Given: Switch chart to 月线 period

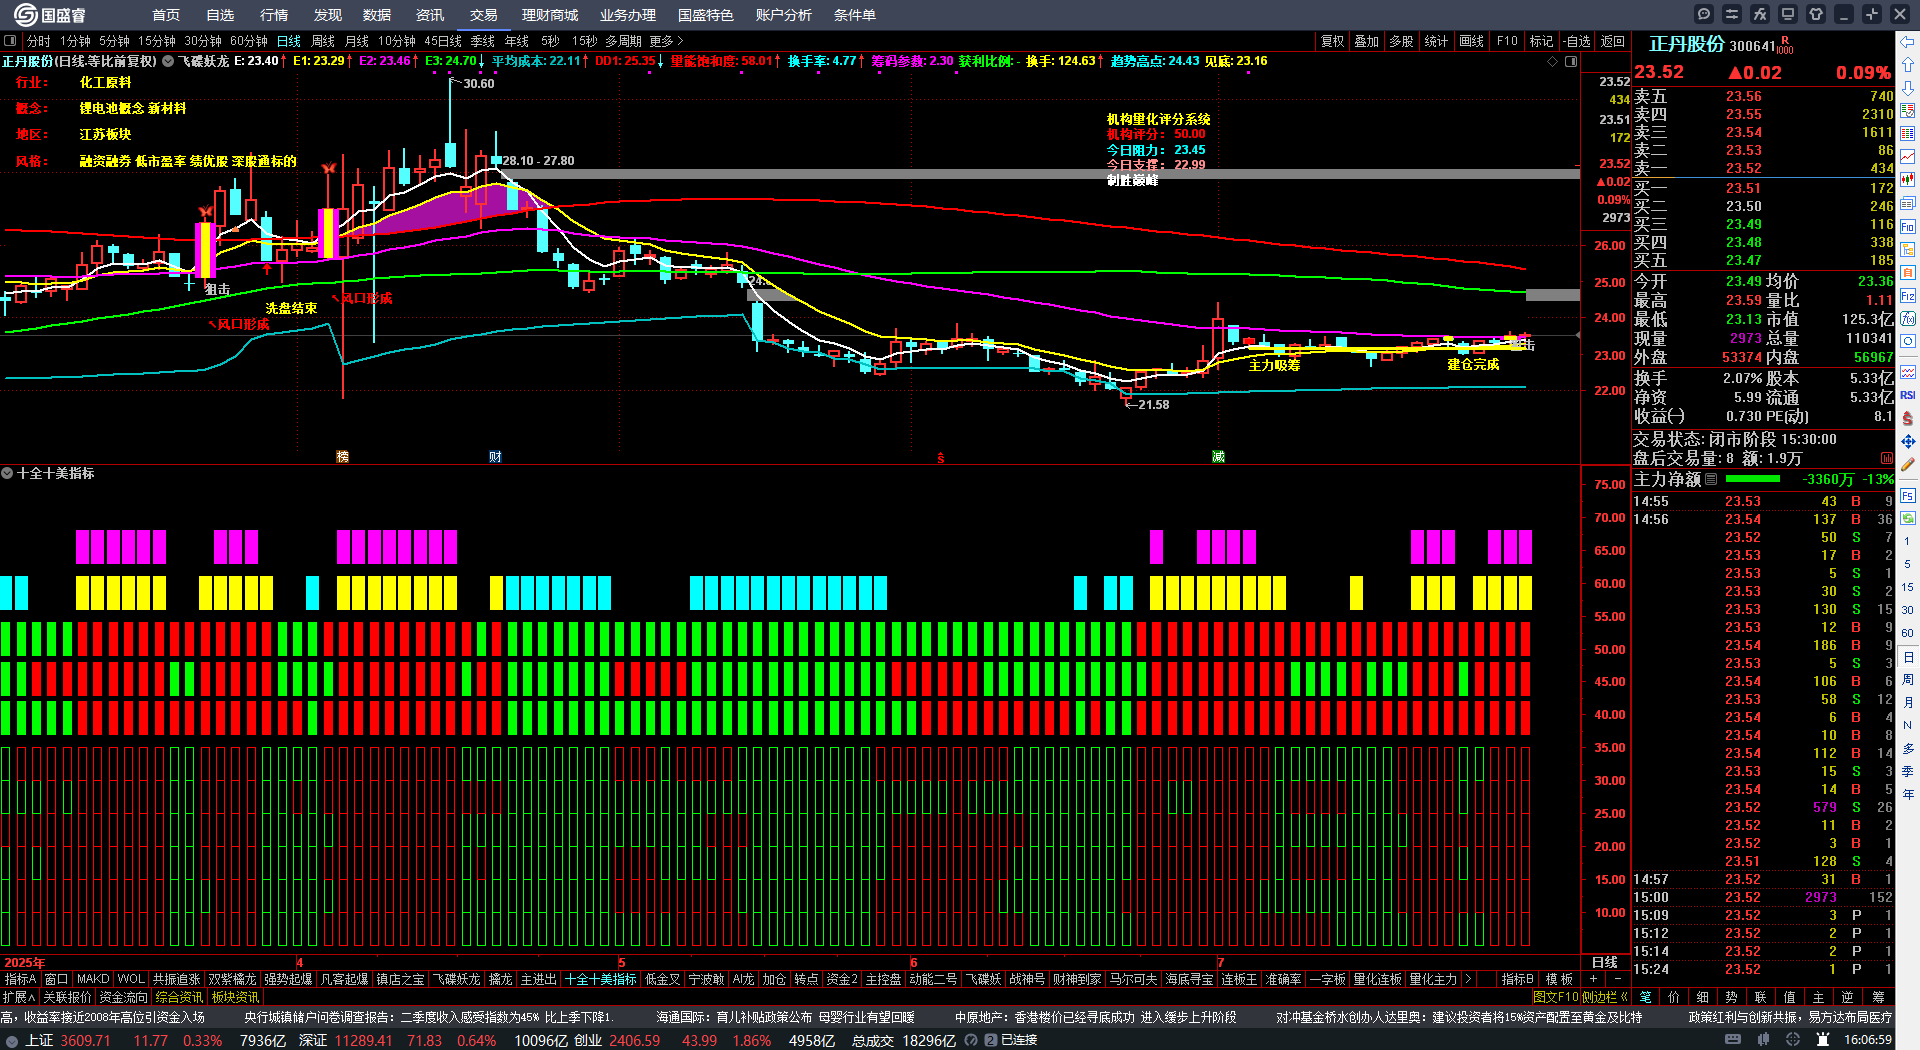Looking at the screenshot, I should (357, 41).
